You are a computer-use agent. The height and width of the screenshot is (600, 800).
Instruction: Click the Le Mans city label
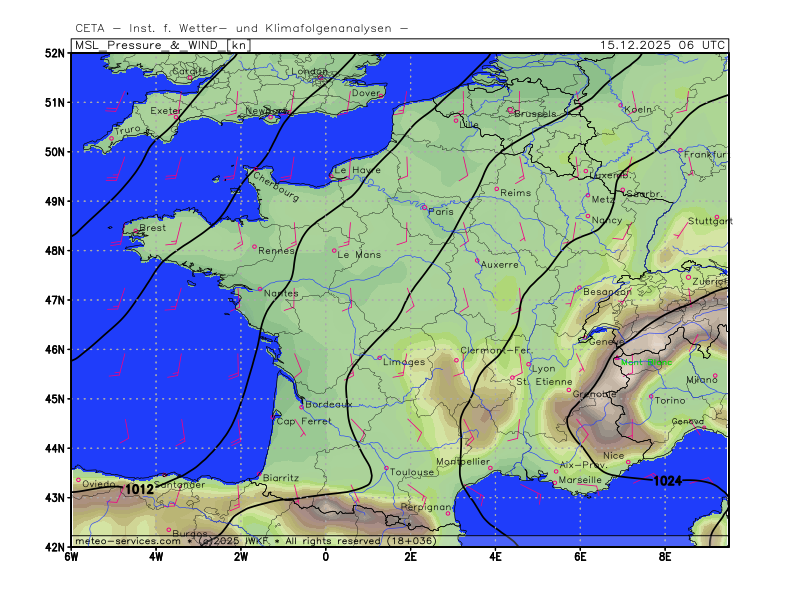click(359, 255)
